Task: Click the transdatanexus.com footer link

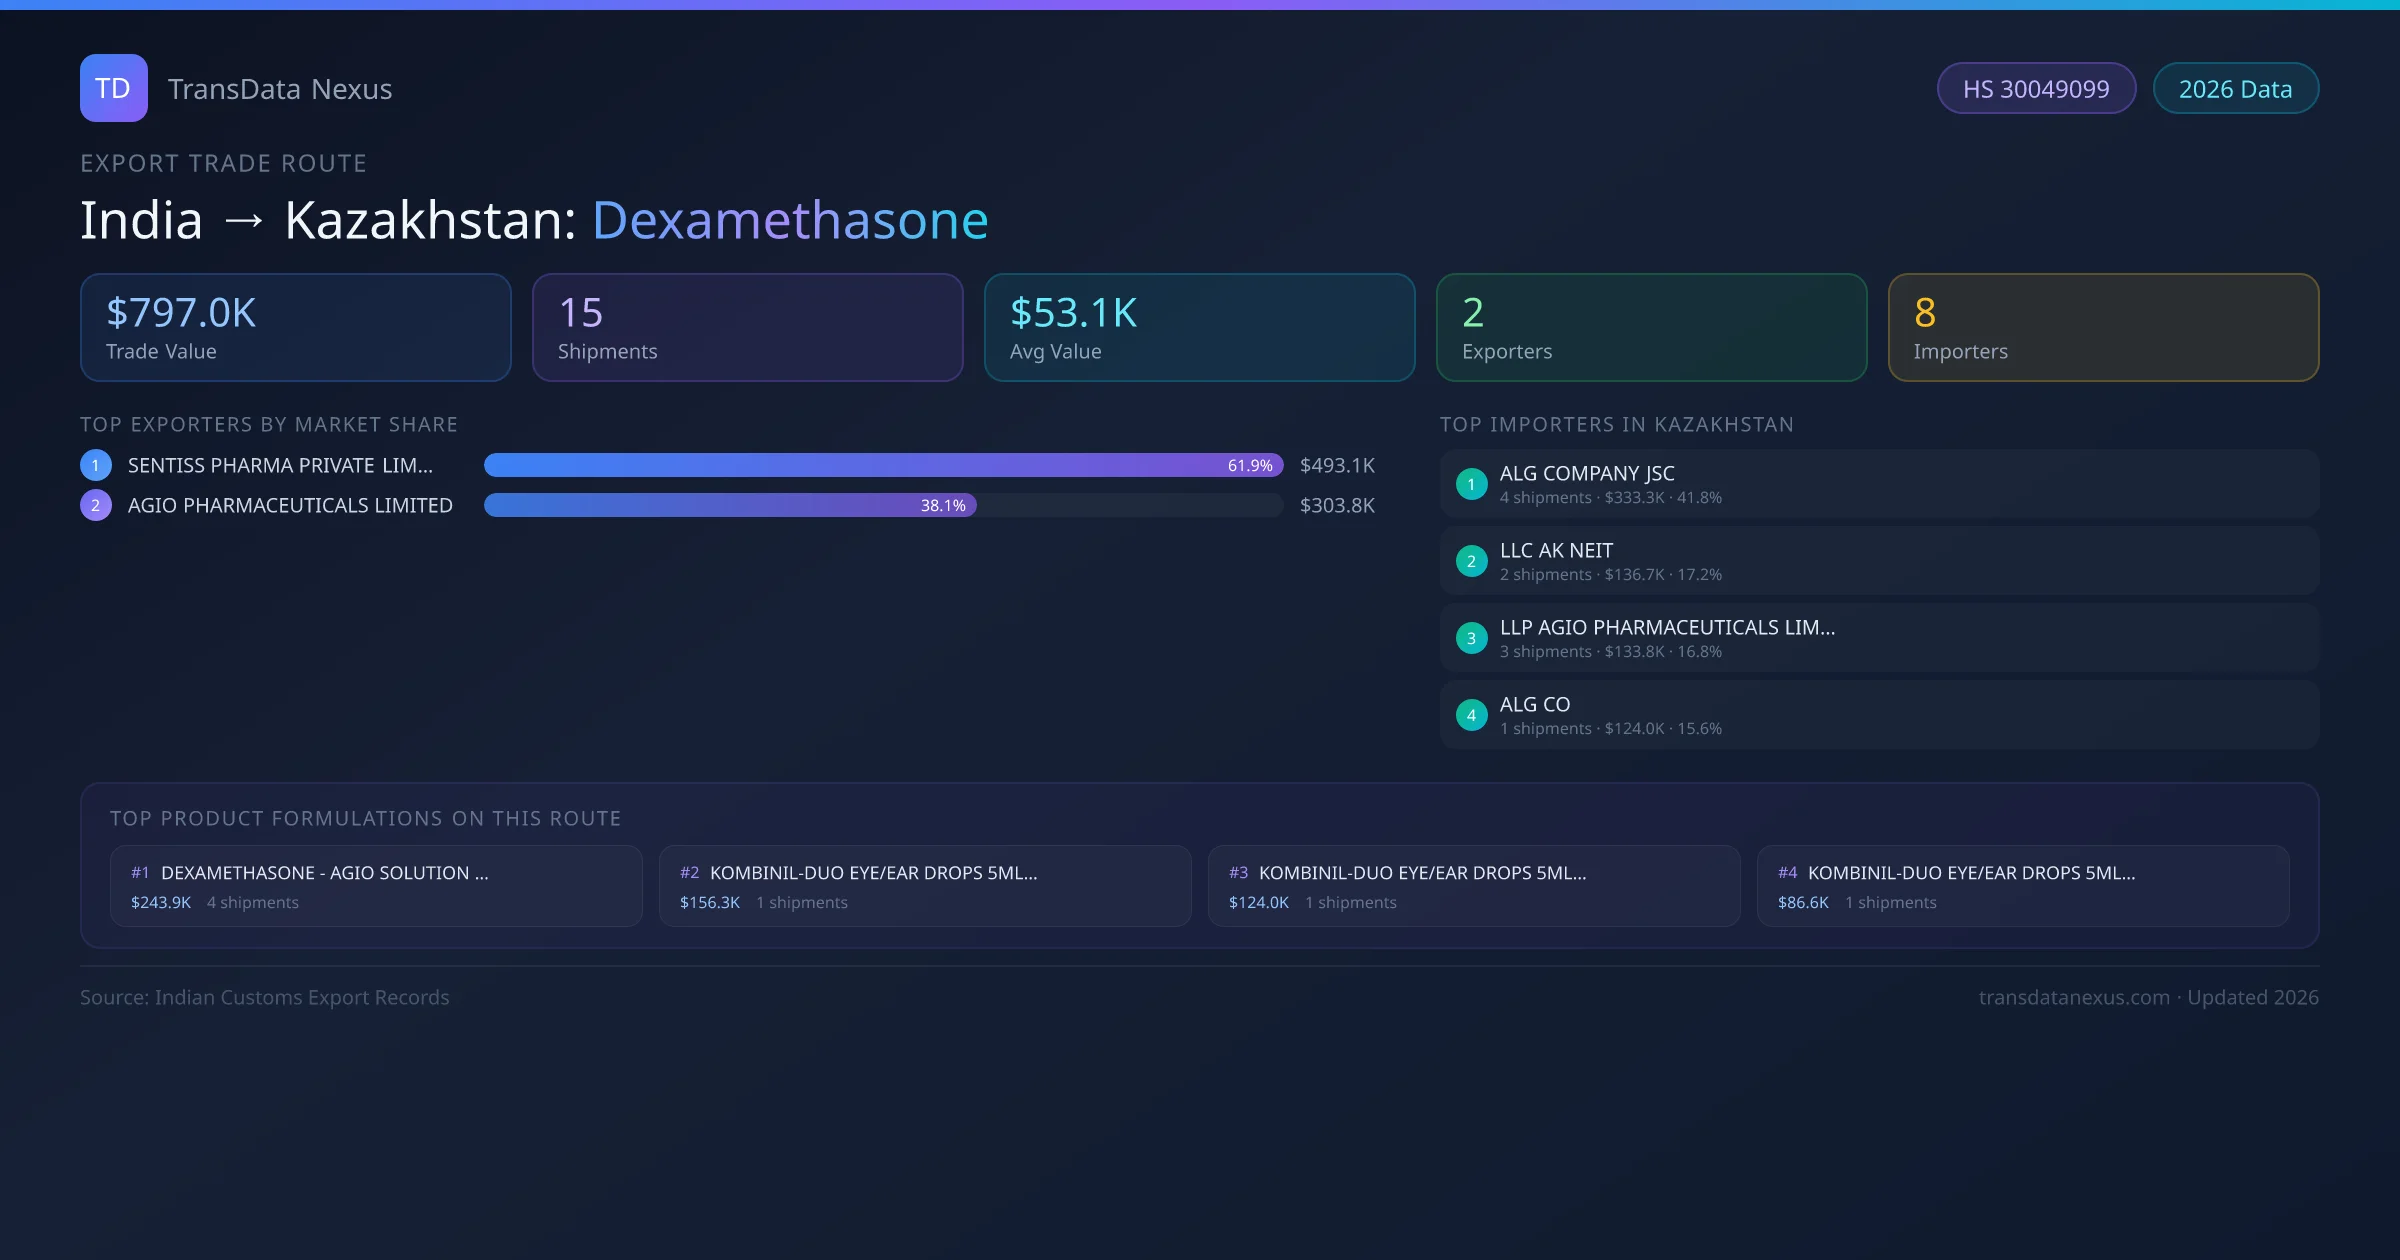Action: click(2074, 997)
